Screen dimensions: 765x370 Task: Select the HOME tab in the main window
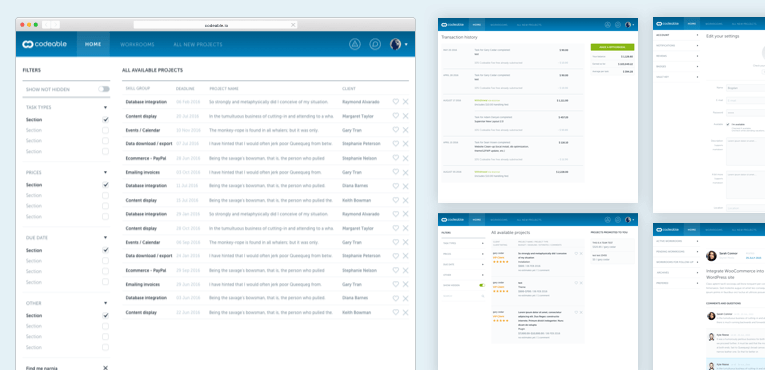coord(93,44)
